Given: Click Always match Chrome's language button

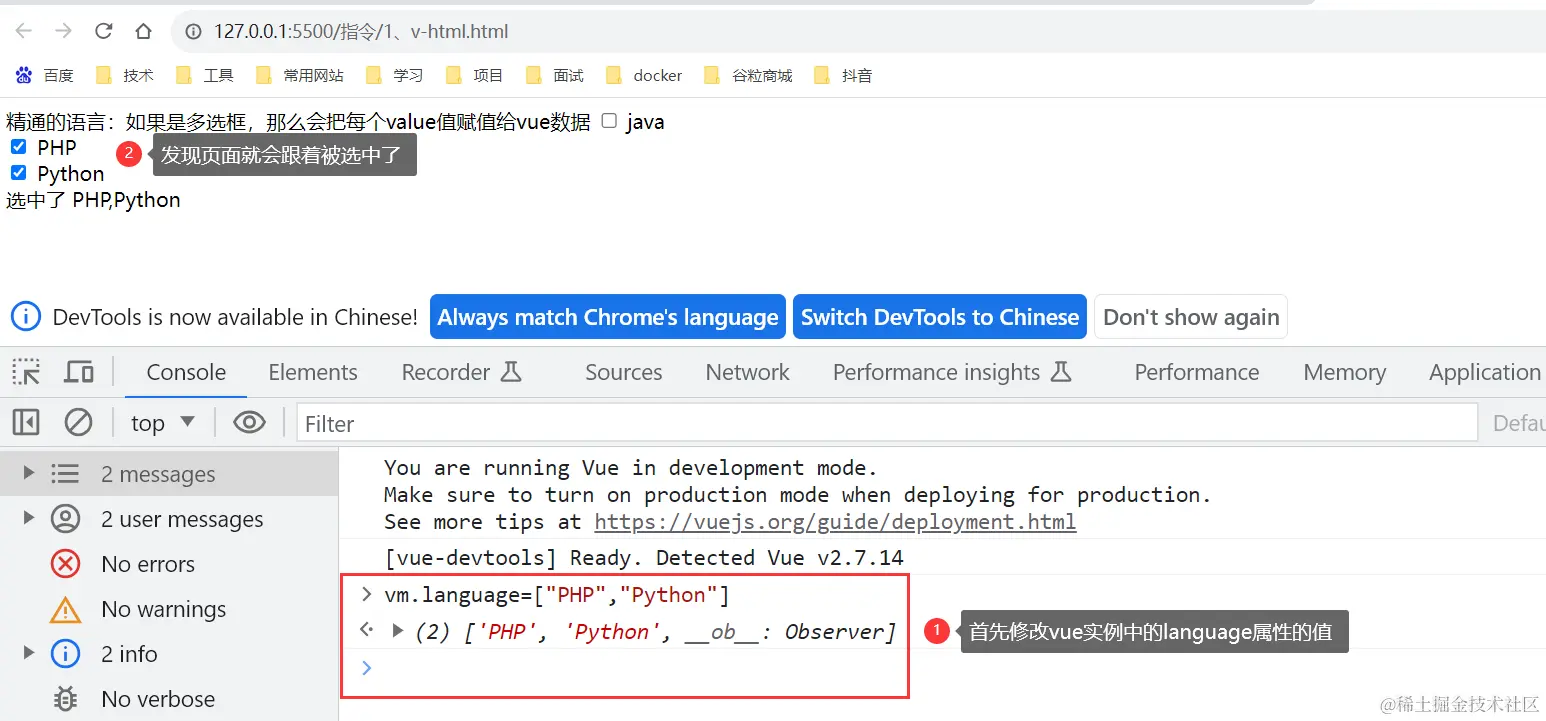Looking at the screenshot, I should pyautogui.click(x=608, y=317).
